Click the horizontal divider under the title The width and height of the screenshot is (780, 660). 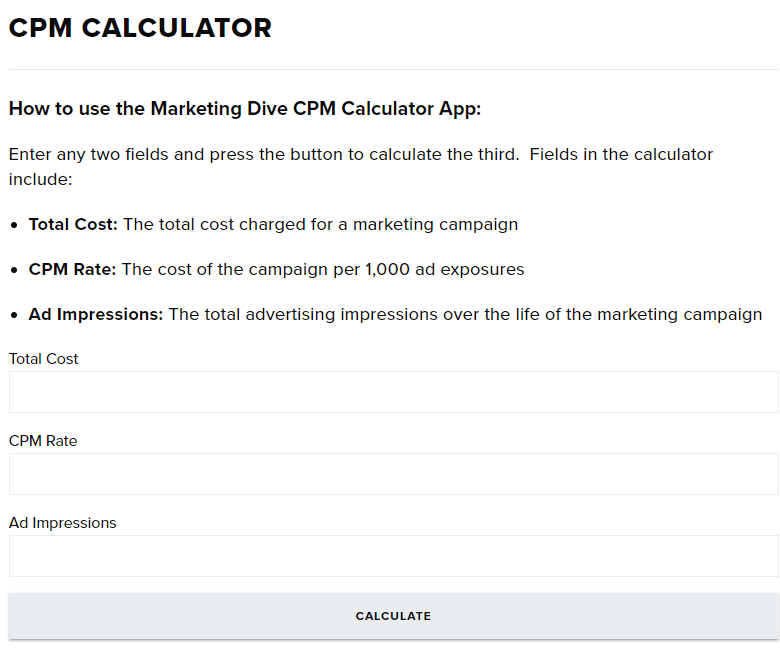(393, 70)
